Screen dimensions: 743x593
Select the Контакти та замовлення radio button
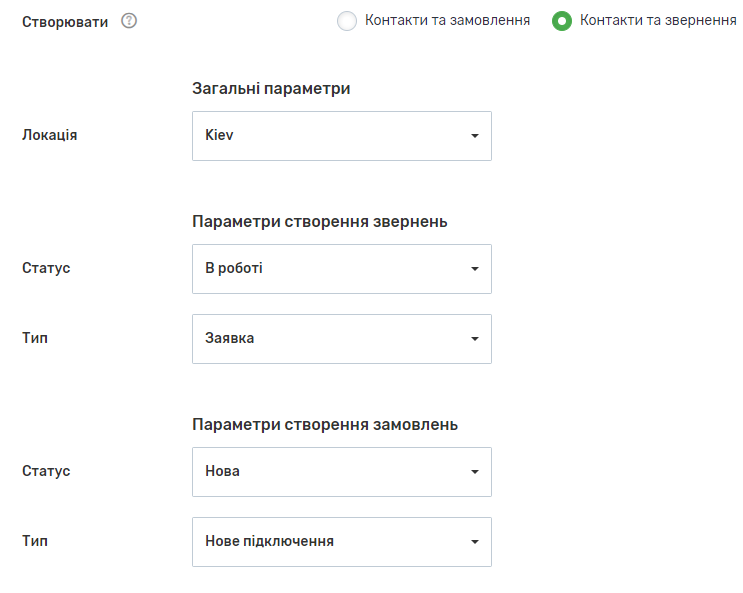pos(347,21)
